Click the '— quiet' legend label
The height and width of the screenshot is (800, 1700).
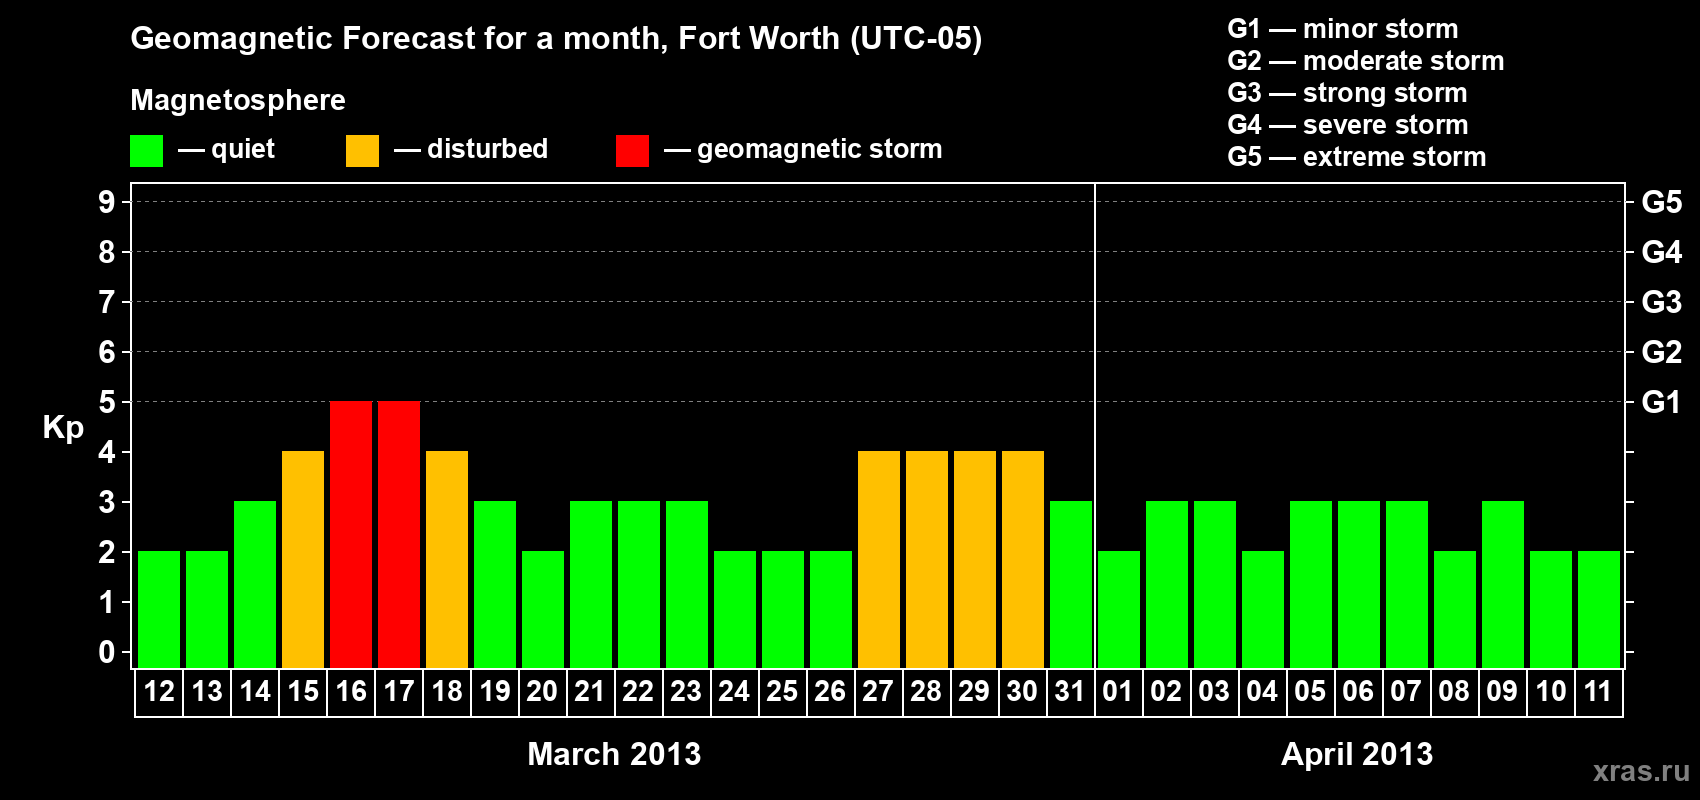(x=226, y=149)
